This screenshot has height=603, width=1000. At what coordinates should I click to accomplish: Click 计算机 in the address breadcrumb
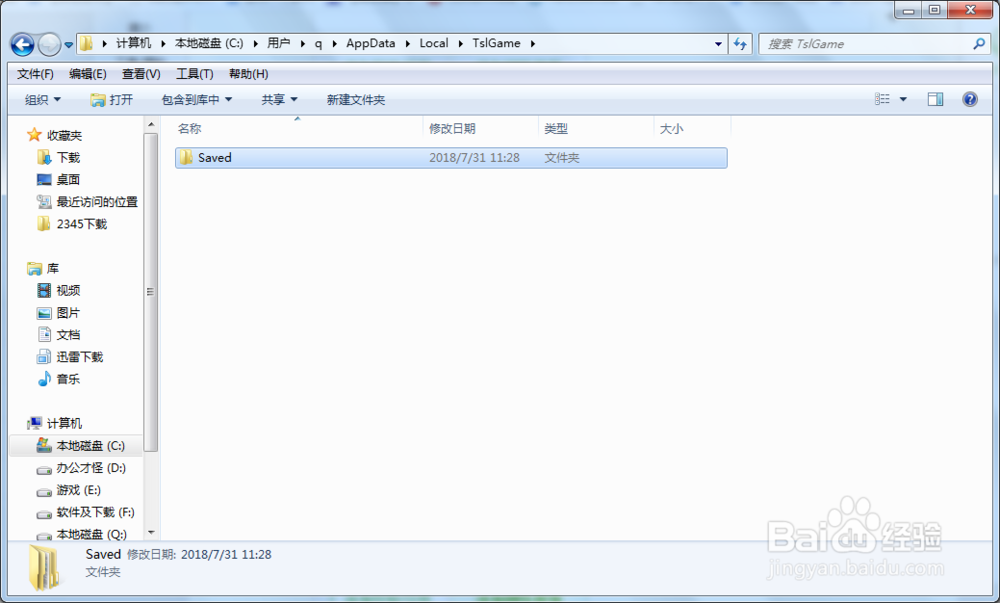point(133,43)
